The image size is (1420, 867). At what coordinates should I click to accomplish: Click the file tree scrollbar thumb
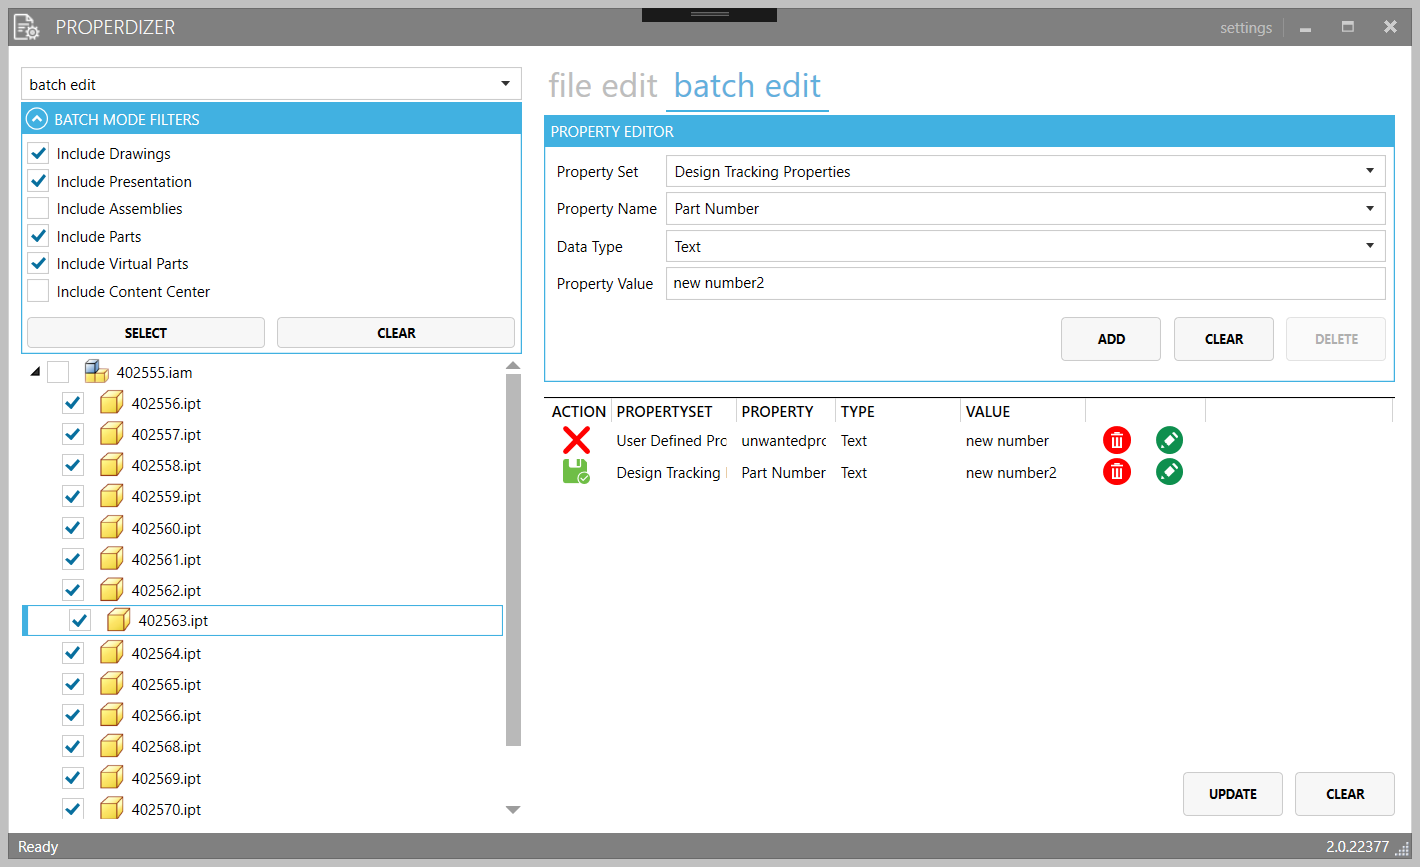pyautogui.click(x=514, y=560)
